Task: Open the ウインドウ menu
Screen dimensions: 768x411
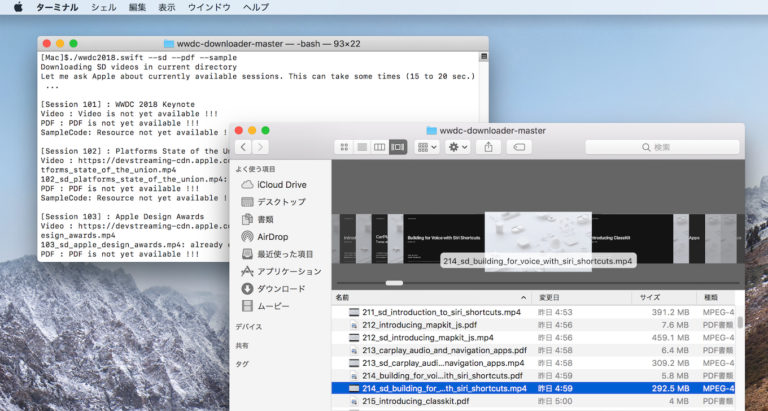Action: 209,7
